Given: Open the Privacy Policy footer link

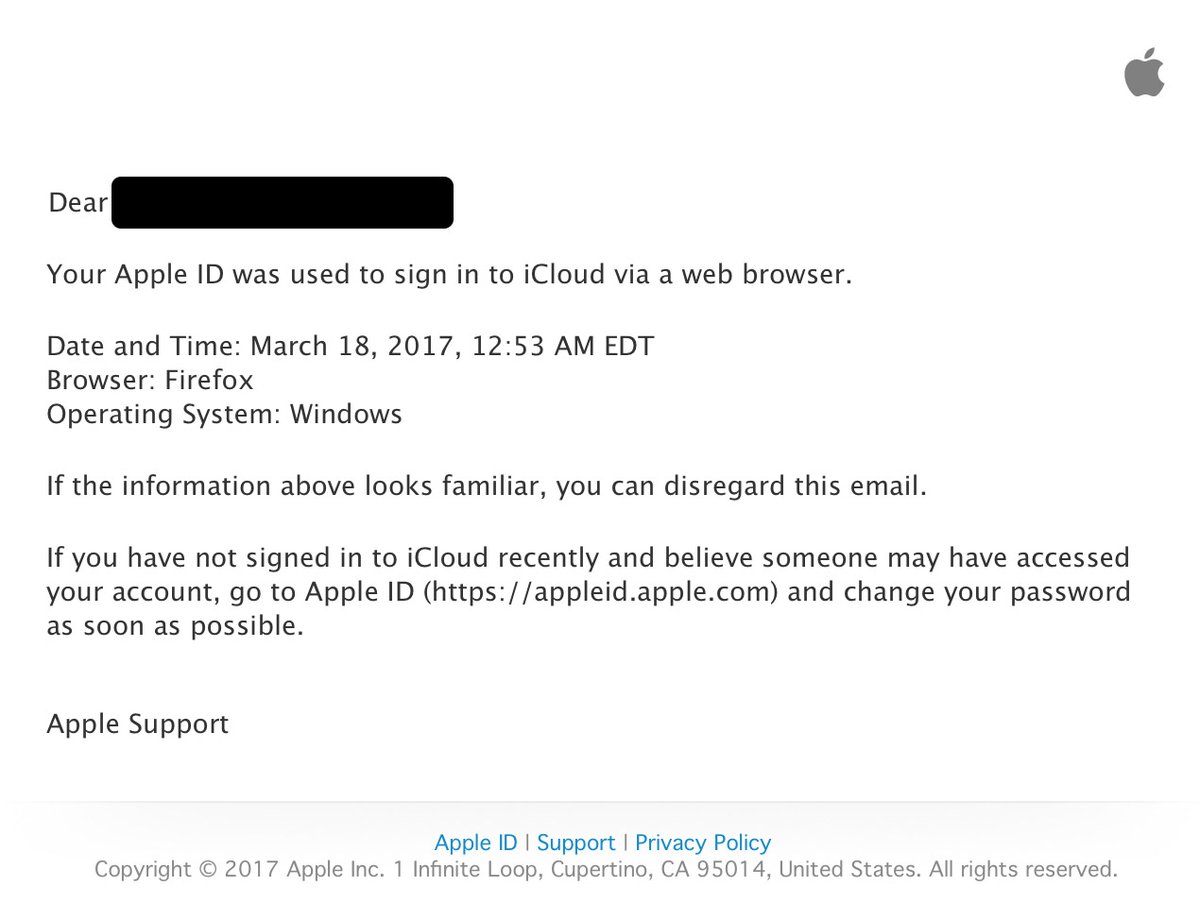Looking at the screenshot, I should (x=703, y=843).
